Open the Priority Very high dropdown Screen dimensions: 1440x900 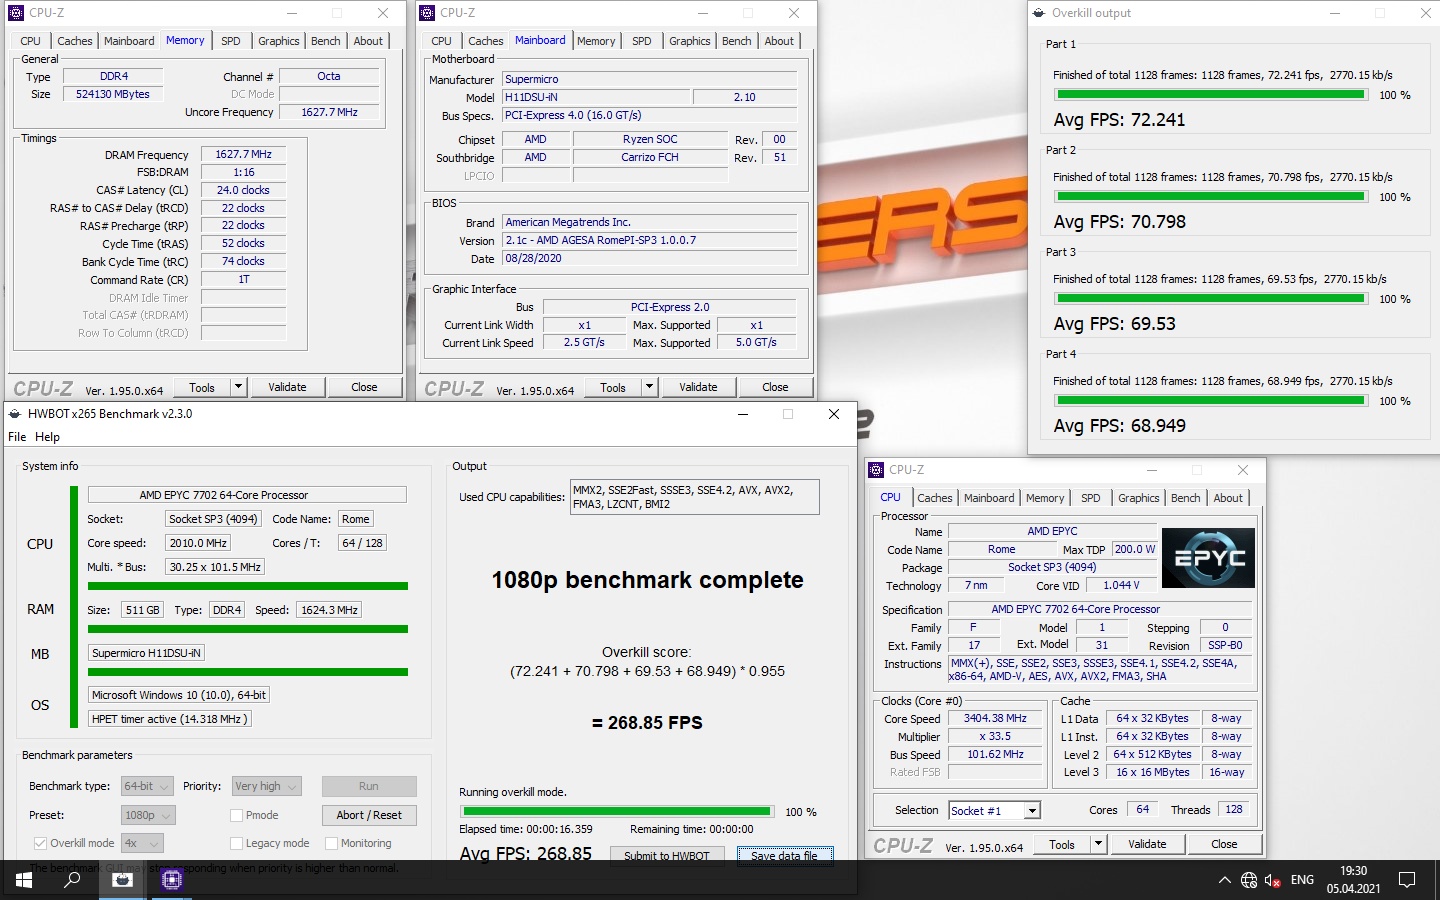coord(267,787)
